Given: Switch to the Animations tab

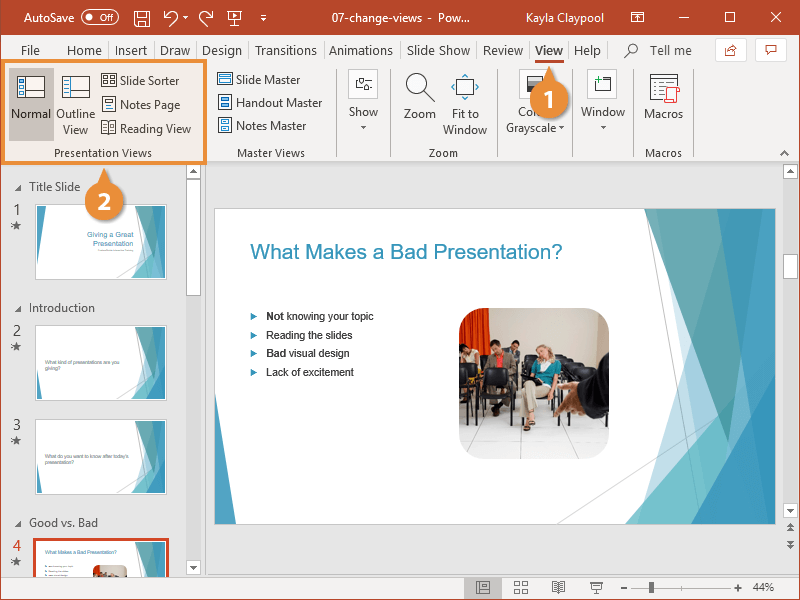Looking at the screenshot, I should tap(361, 50).
